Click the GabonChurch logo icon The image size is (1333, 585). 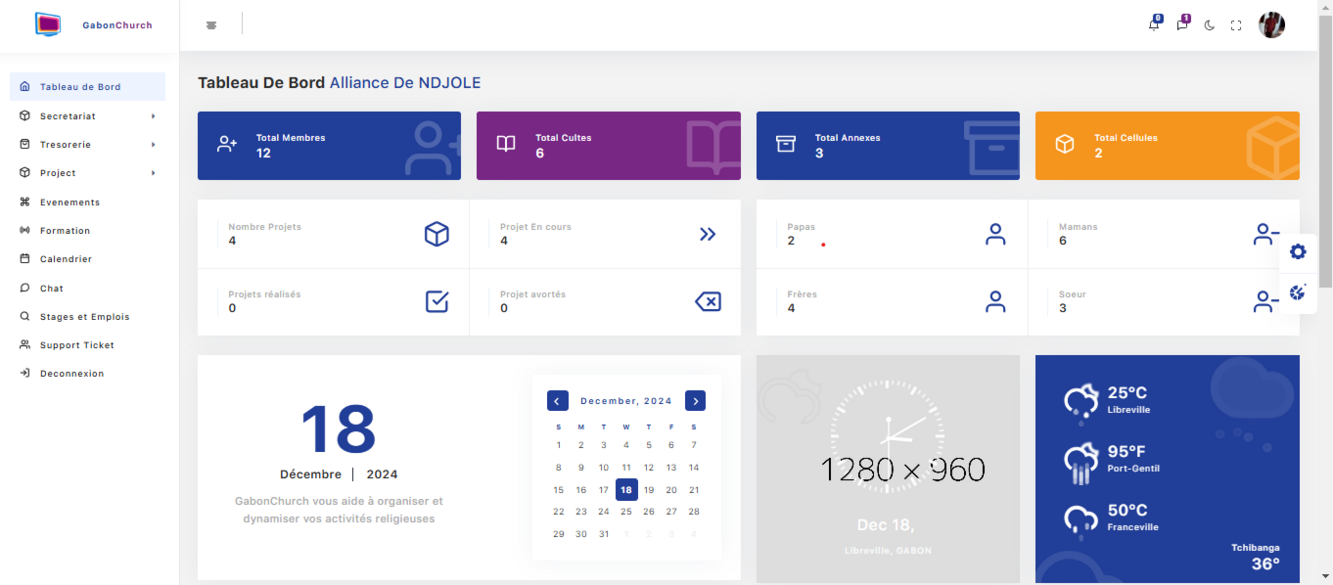tap(48, 25)
